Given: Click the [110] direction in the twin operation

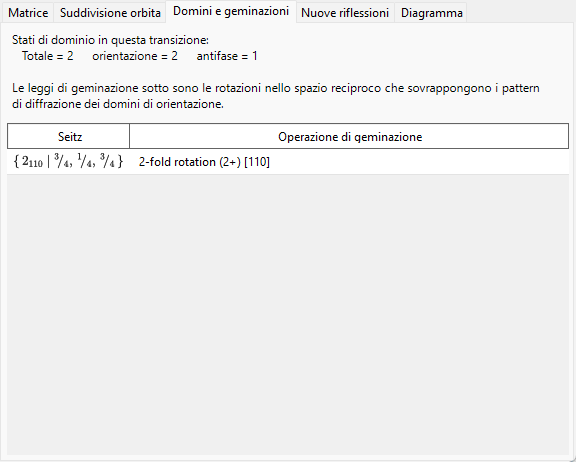Looking at the screenshot, I should 257,162.
